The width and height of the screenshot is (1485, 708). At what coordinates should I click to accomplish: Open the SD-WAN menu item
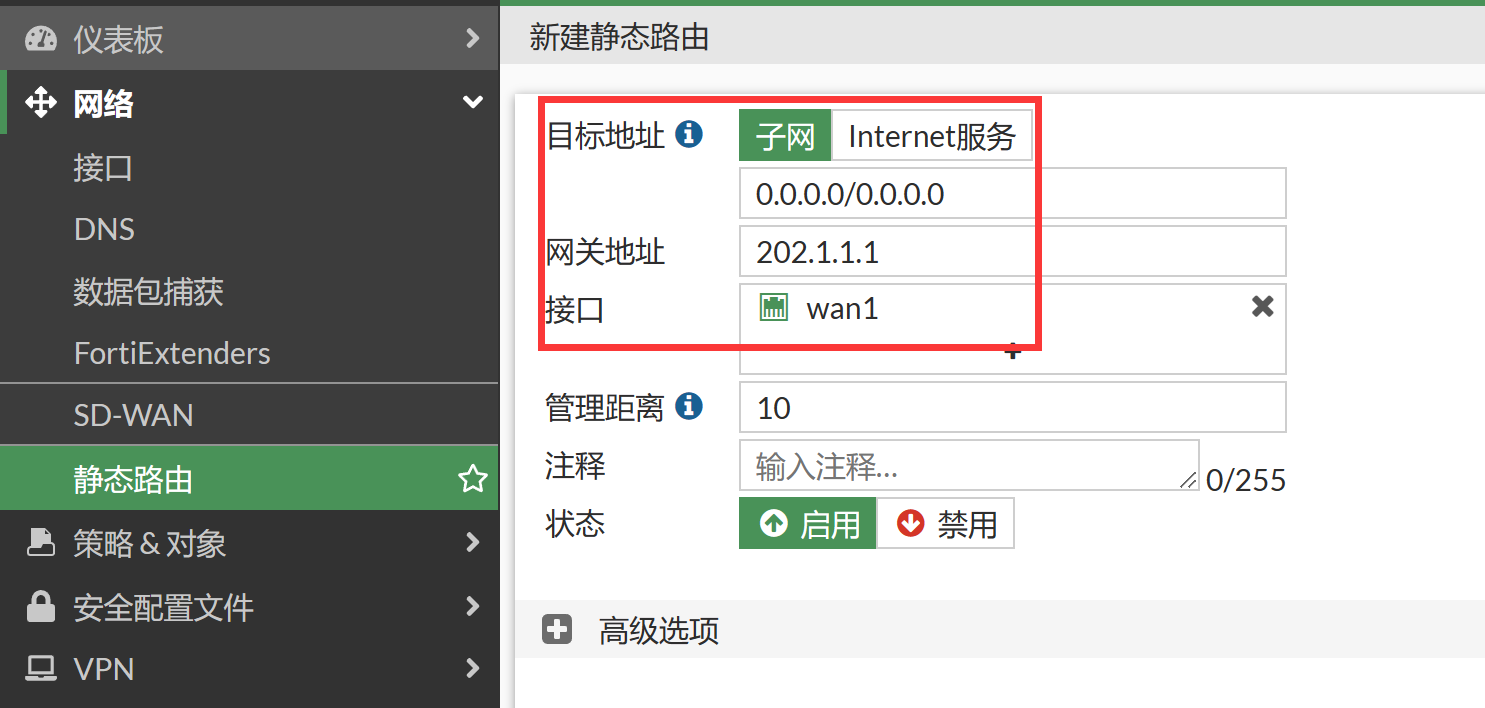(133, 415)
